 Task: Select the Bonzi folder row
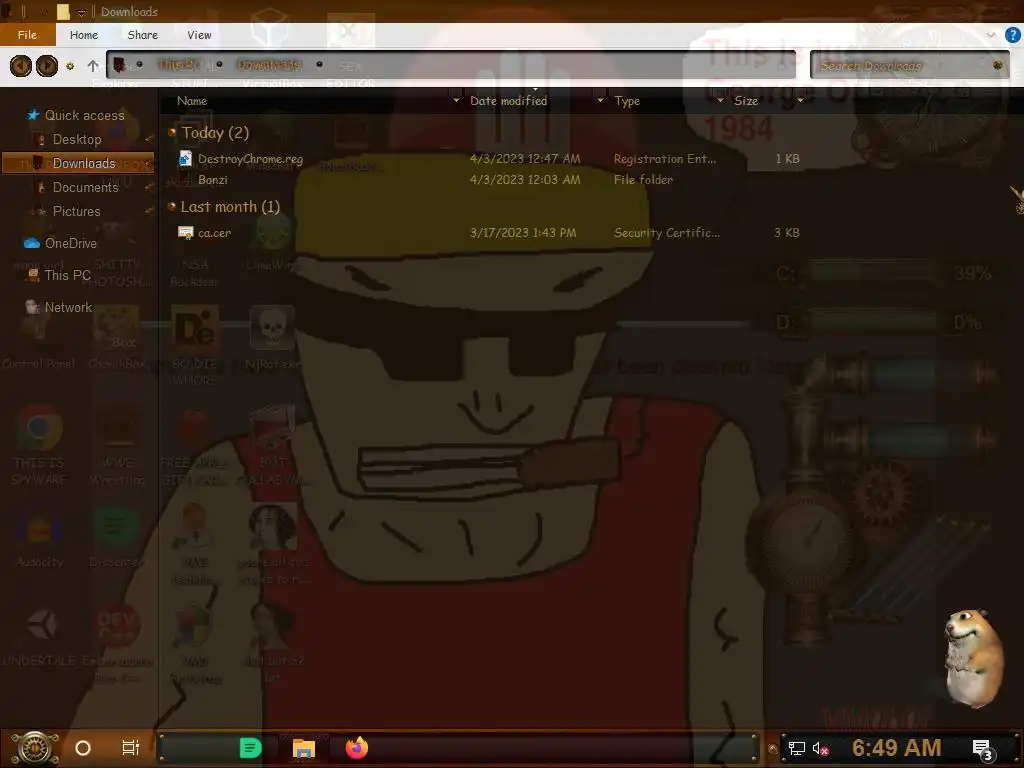488,180
